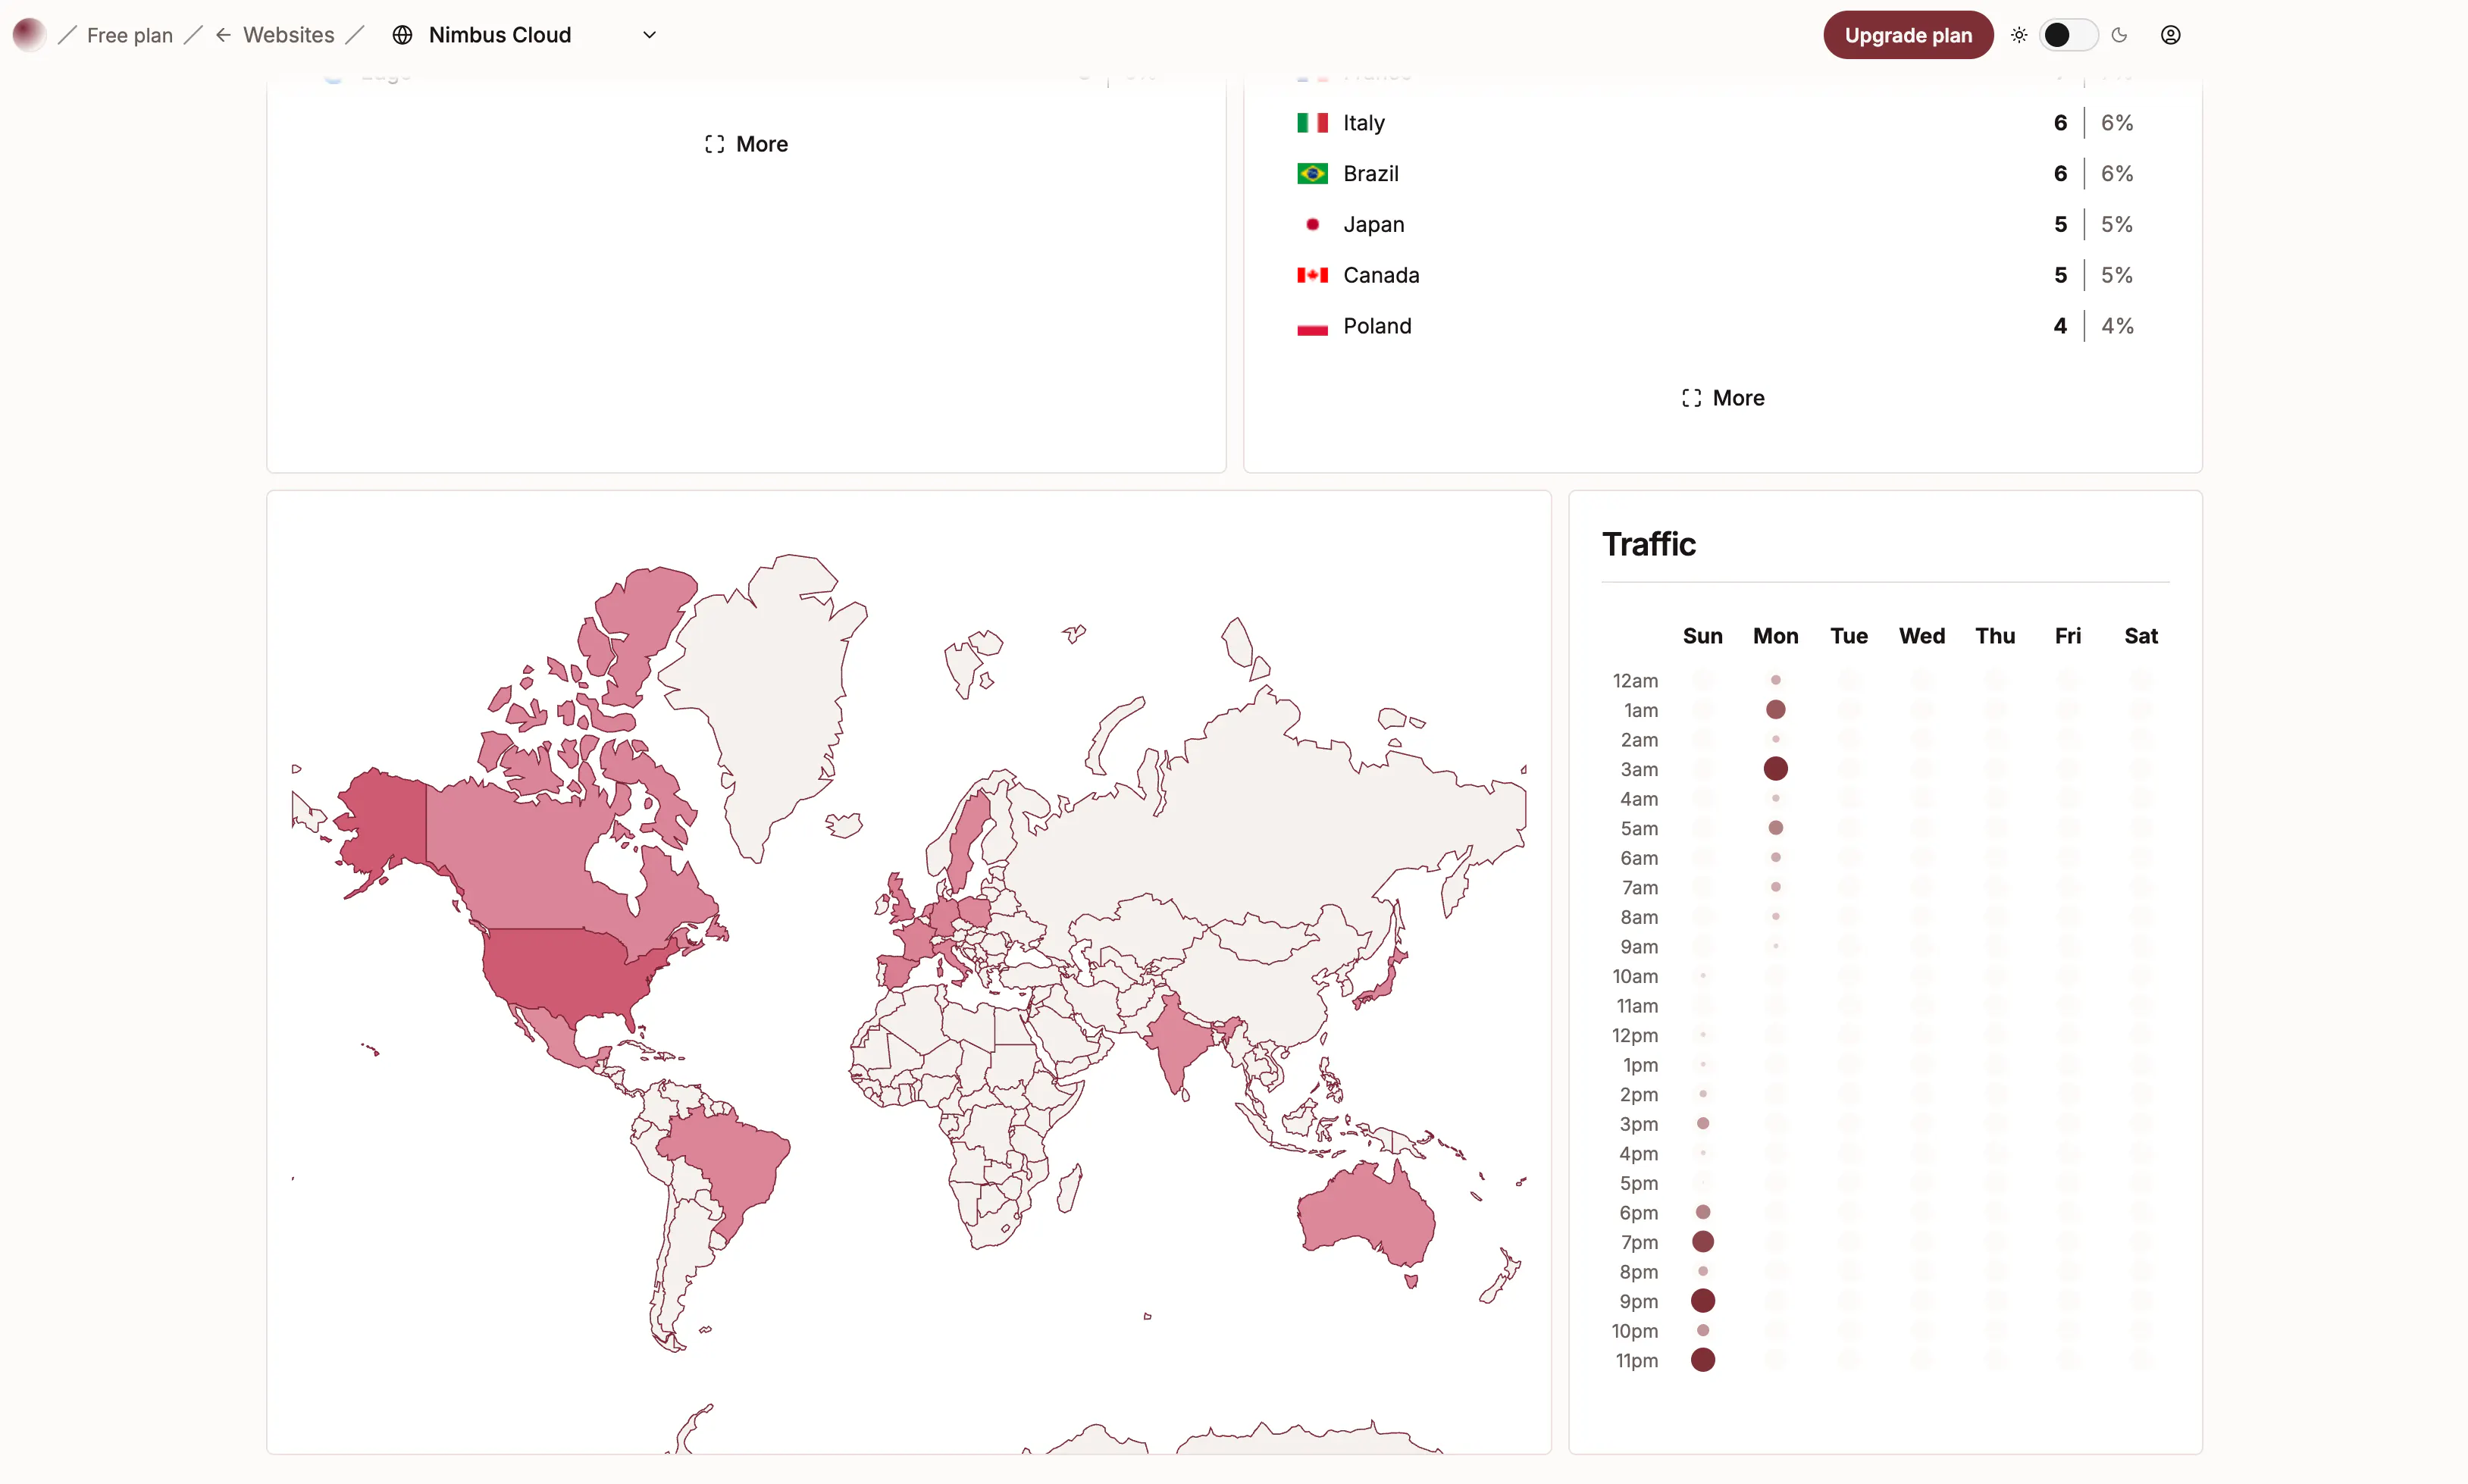Select Canada in the countries list
The width and height of the screenshot is (2468, 1484).
[1714, 275]
